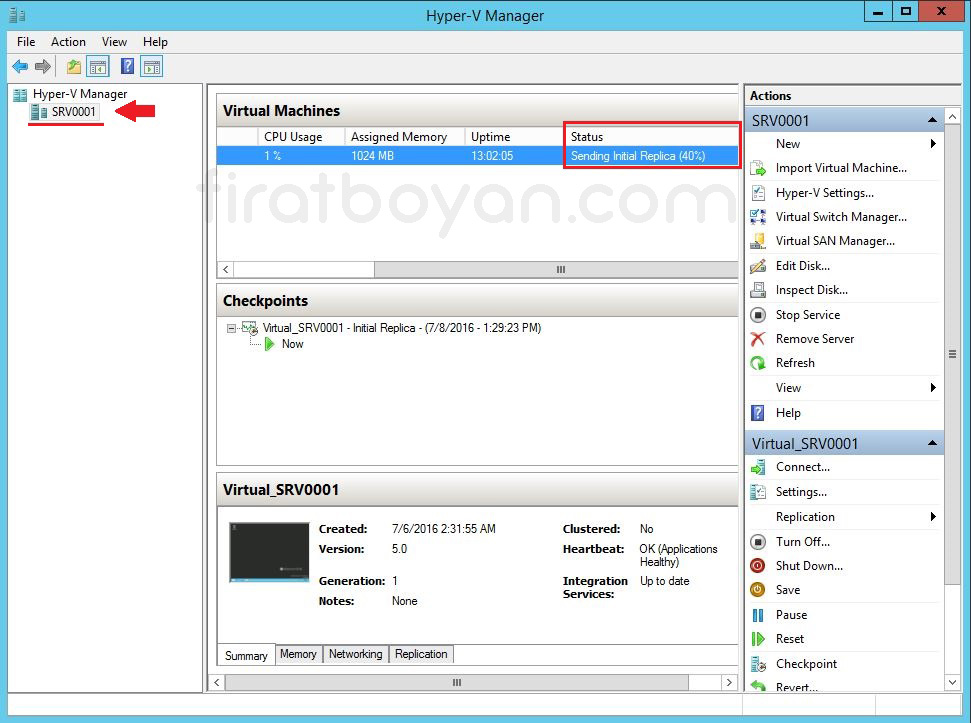Click Shut Down... action link
Viewport: 971px width, 723px height.
(x=809, y=566)
